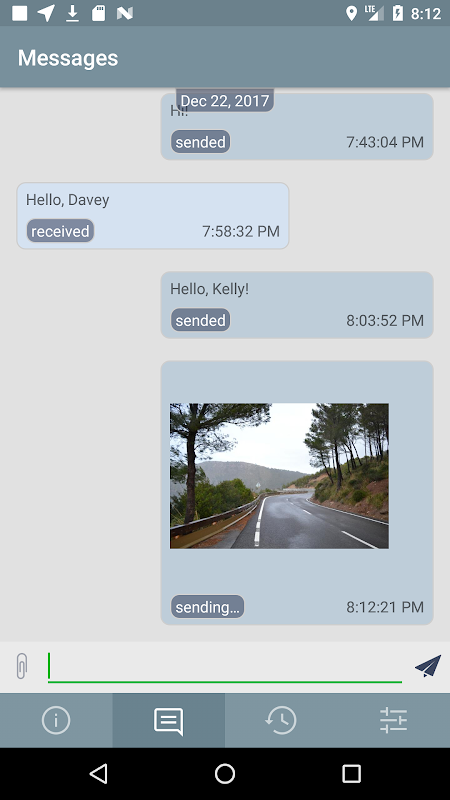450x800 pixels.
Task: Tap the Messages header title
Action: pyautogui.click(x=68, y=58)
